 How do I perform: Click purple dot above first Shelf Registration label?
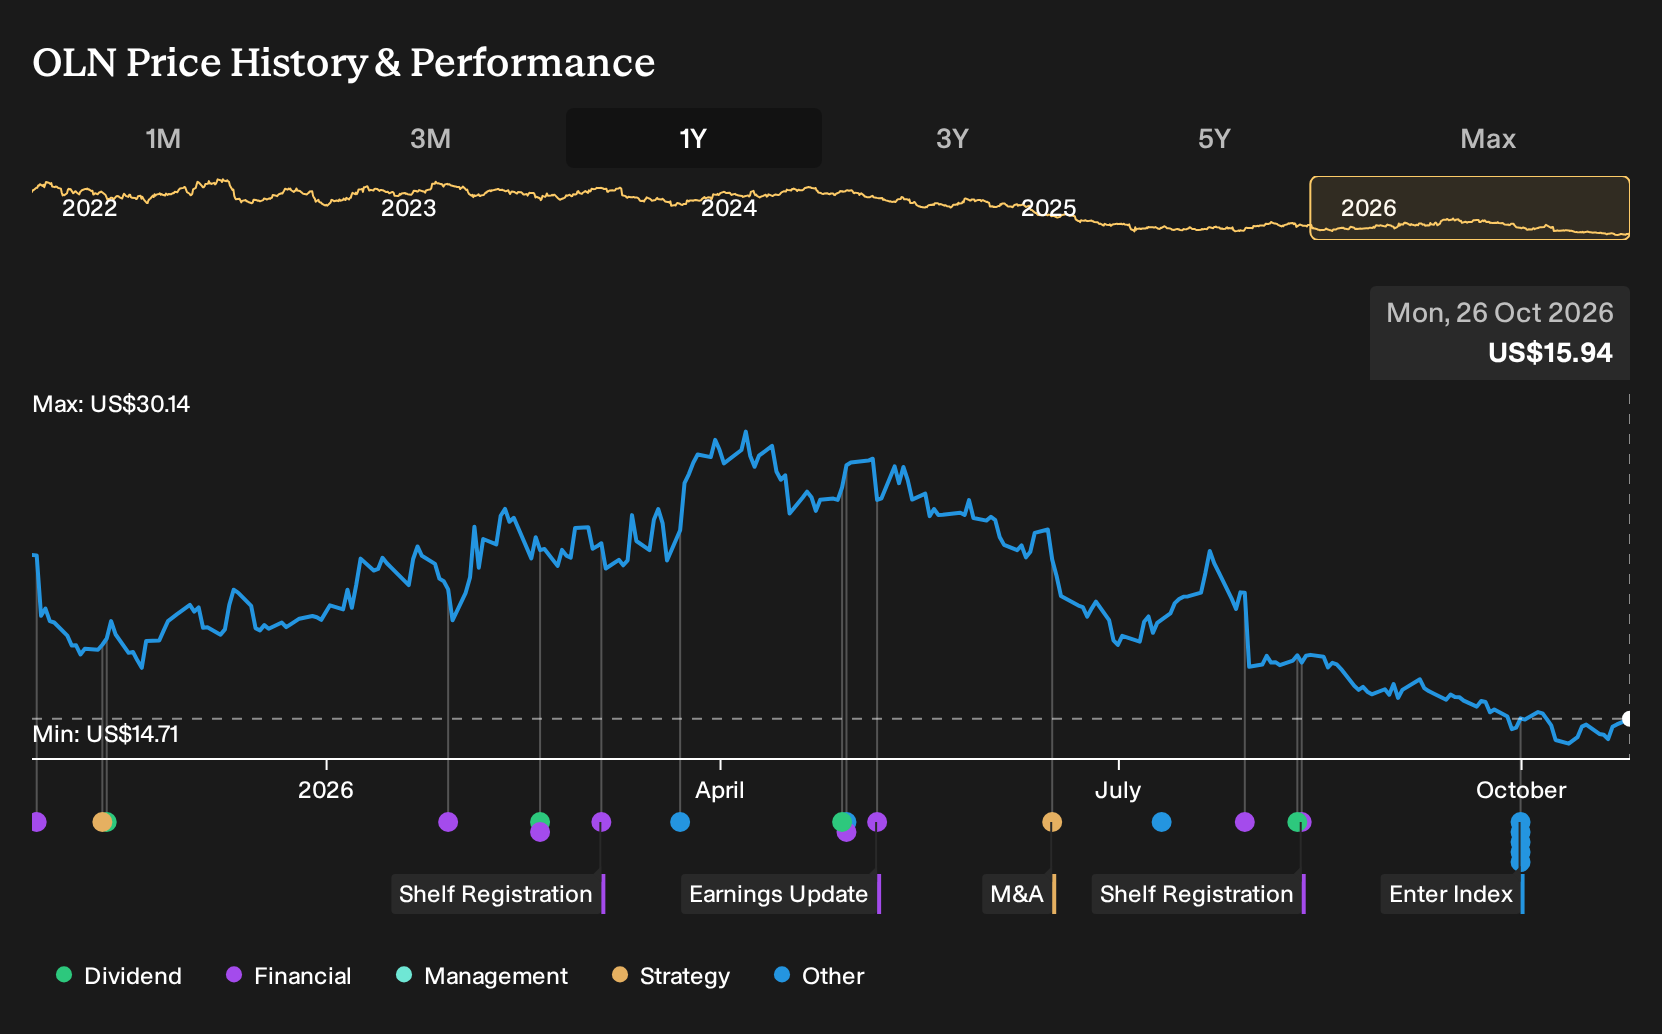click(x=601, y=822)
